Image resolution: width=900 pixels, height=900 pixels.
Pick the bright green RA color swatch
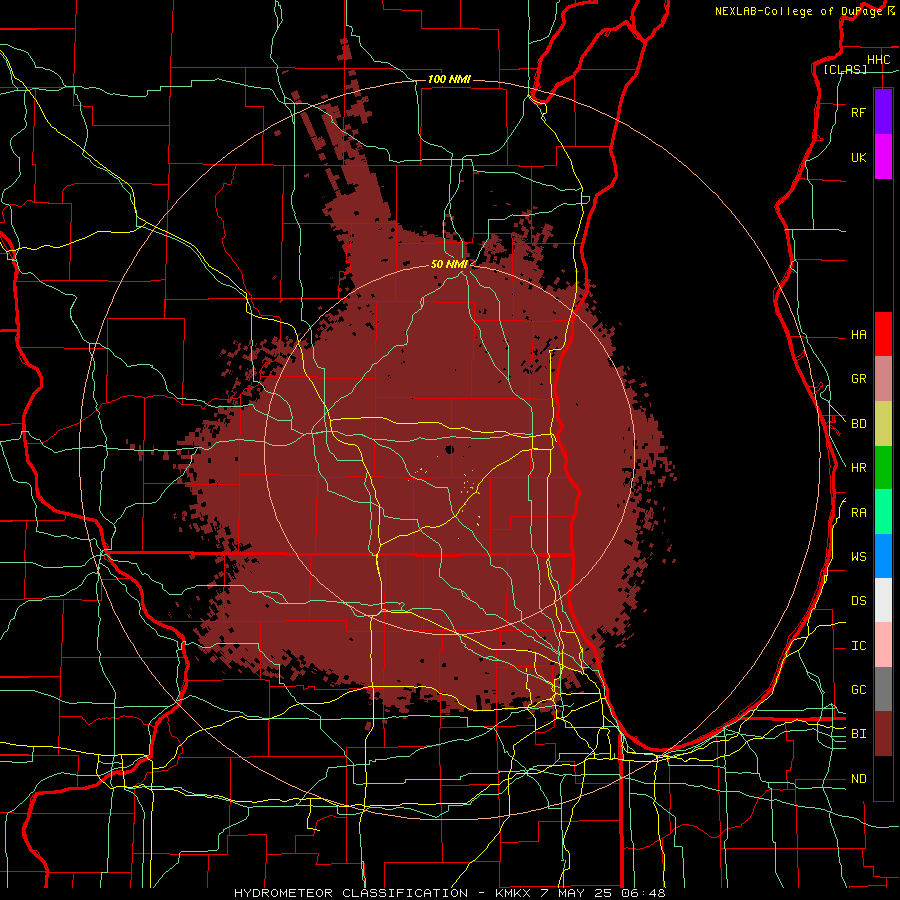tap(883, 512)
